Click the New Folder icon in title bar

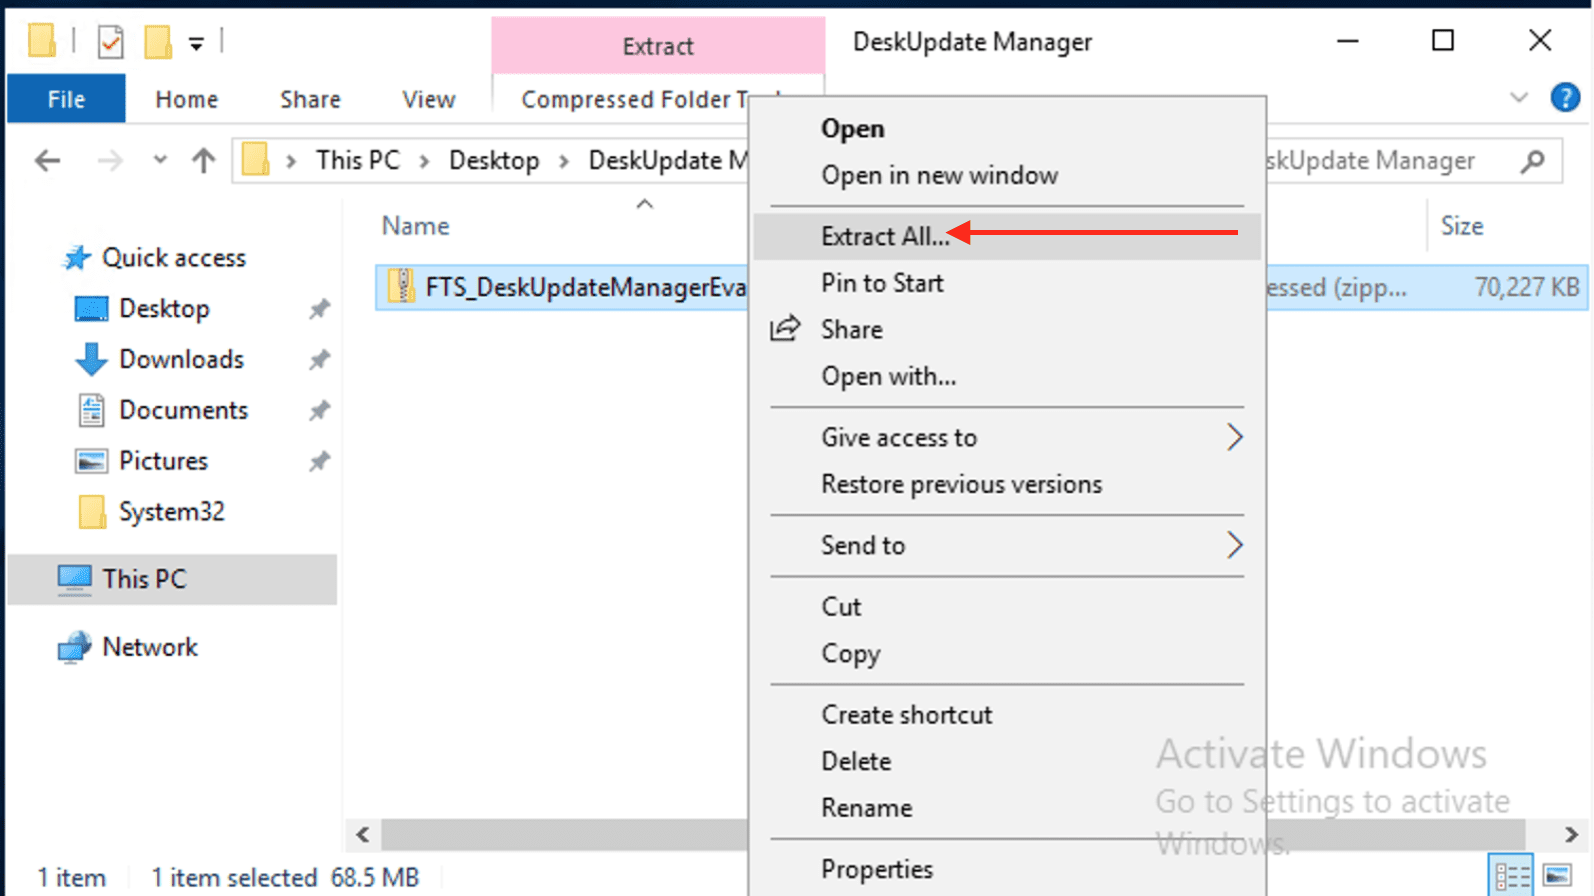click(x=158, y=42)
